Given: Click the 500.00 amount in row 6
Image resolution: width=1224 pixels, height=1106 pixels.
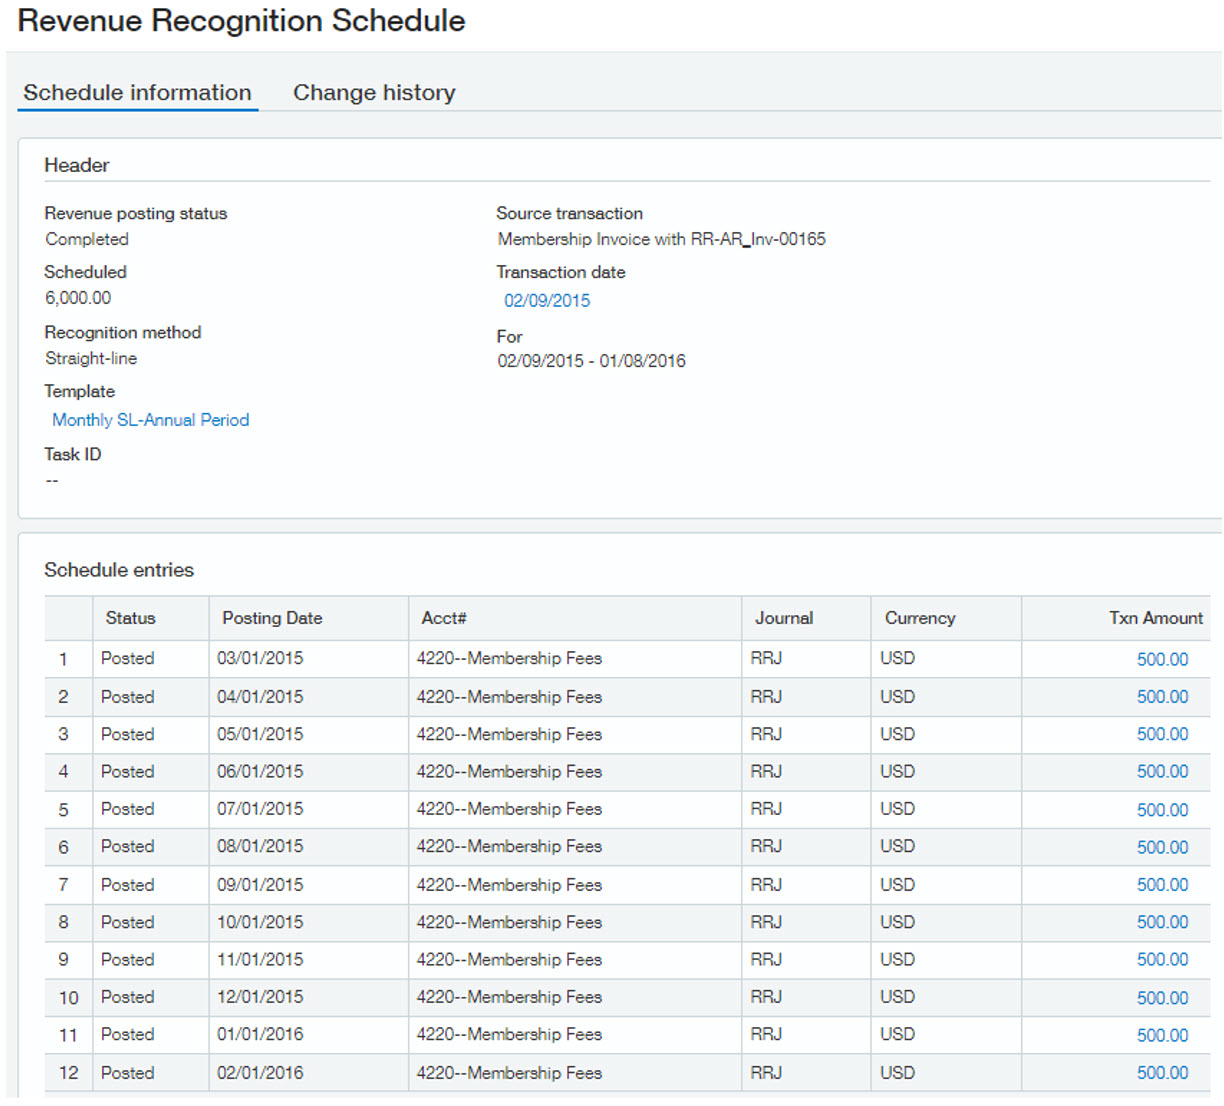Looking at the screenshot, I should 1162,847.
